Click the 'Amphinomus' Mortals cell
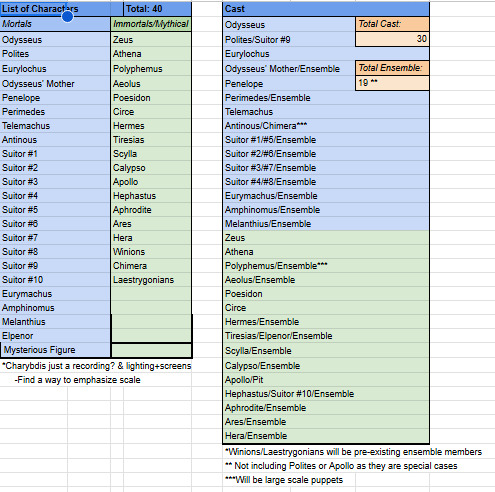Screen dimensions: 495x492 [55, 308]
